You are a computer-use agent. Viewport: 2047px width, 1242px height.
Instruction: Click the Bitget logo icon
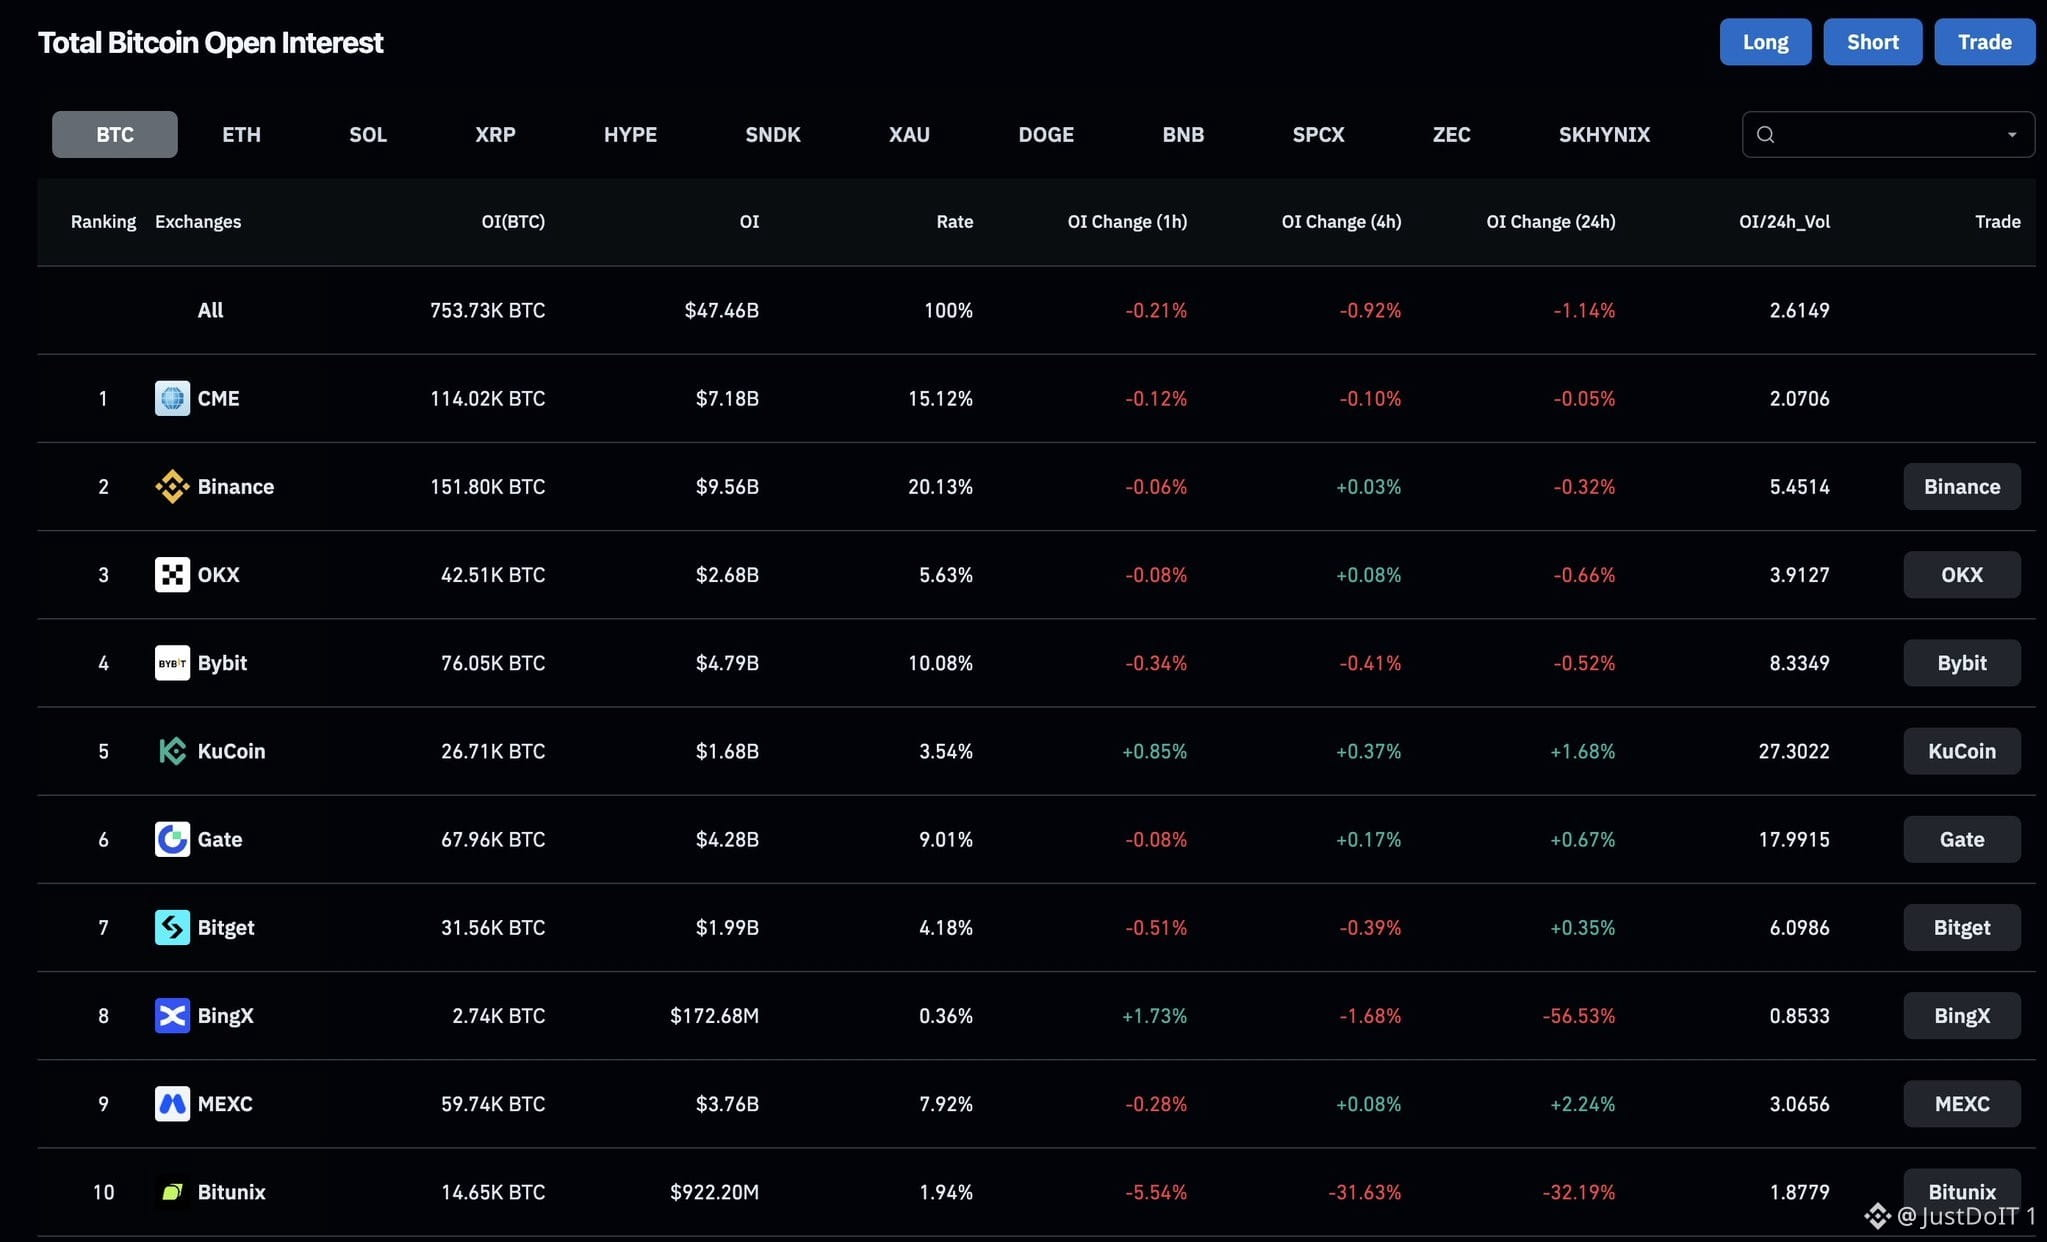(172, 927)
